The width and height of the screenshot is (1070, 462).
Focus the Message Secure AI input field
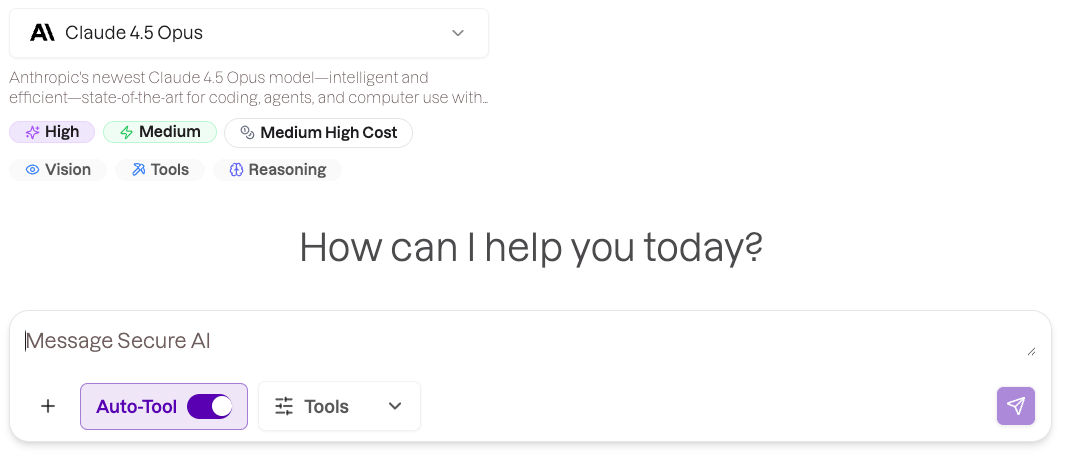coord(500,341)
